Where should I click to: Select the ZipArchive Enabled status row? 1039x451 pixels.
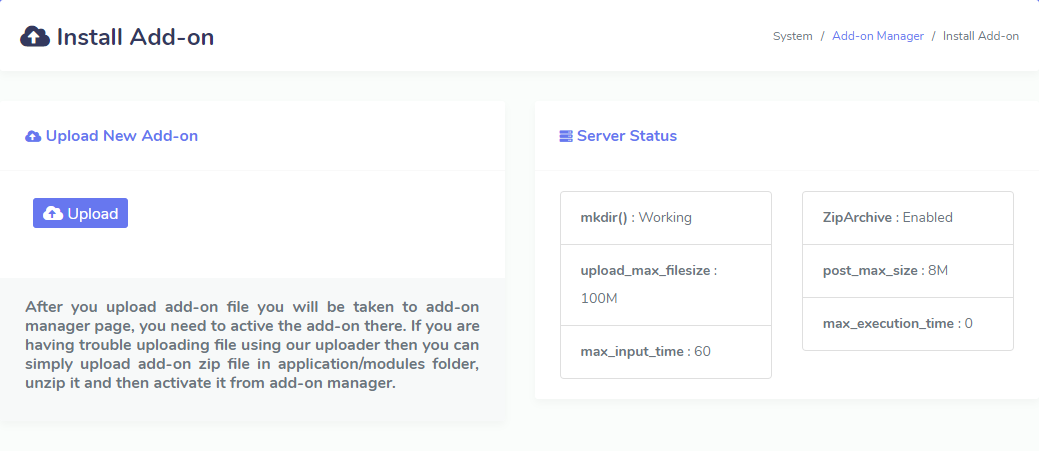[x=907, y=217]
